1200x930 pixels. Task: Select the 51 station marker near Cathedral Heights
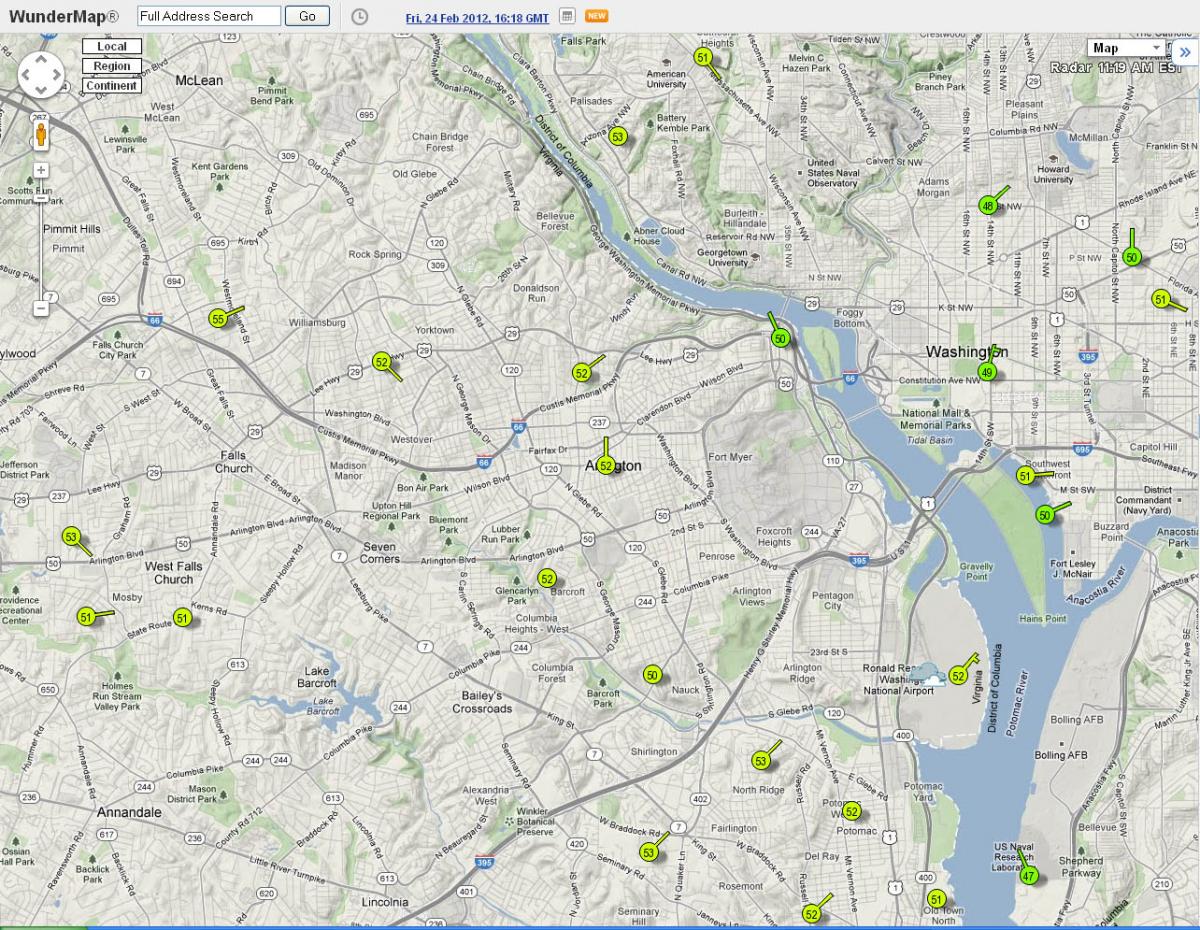pyautogui.click(x=703, y=58)
